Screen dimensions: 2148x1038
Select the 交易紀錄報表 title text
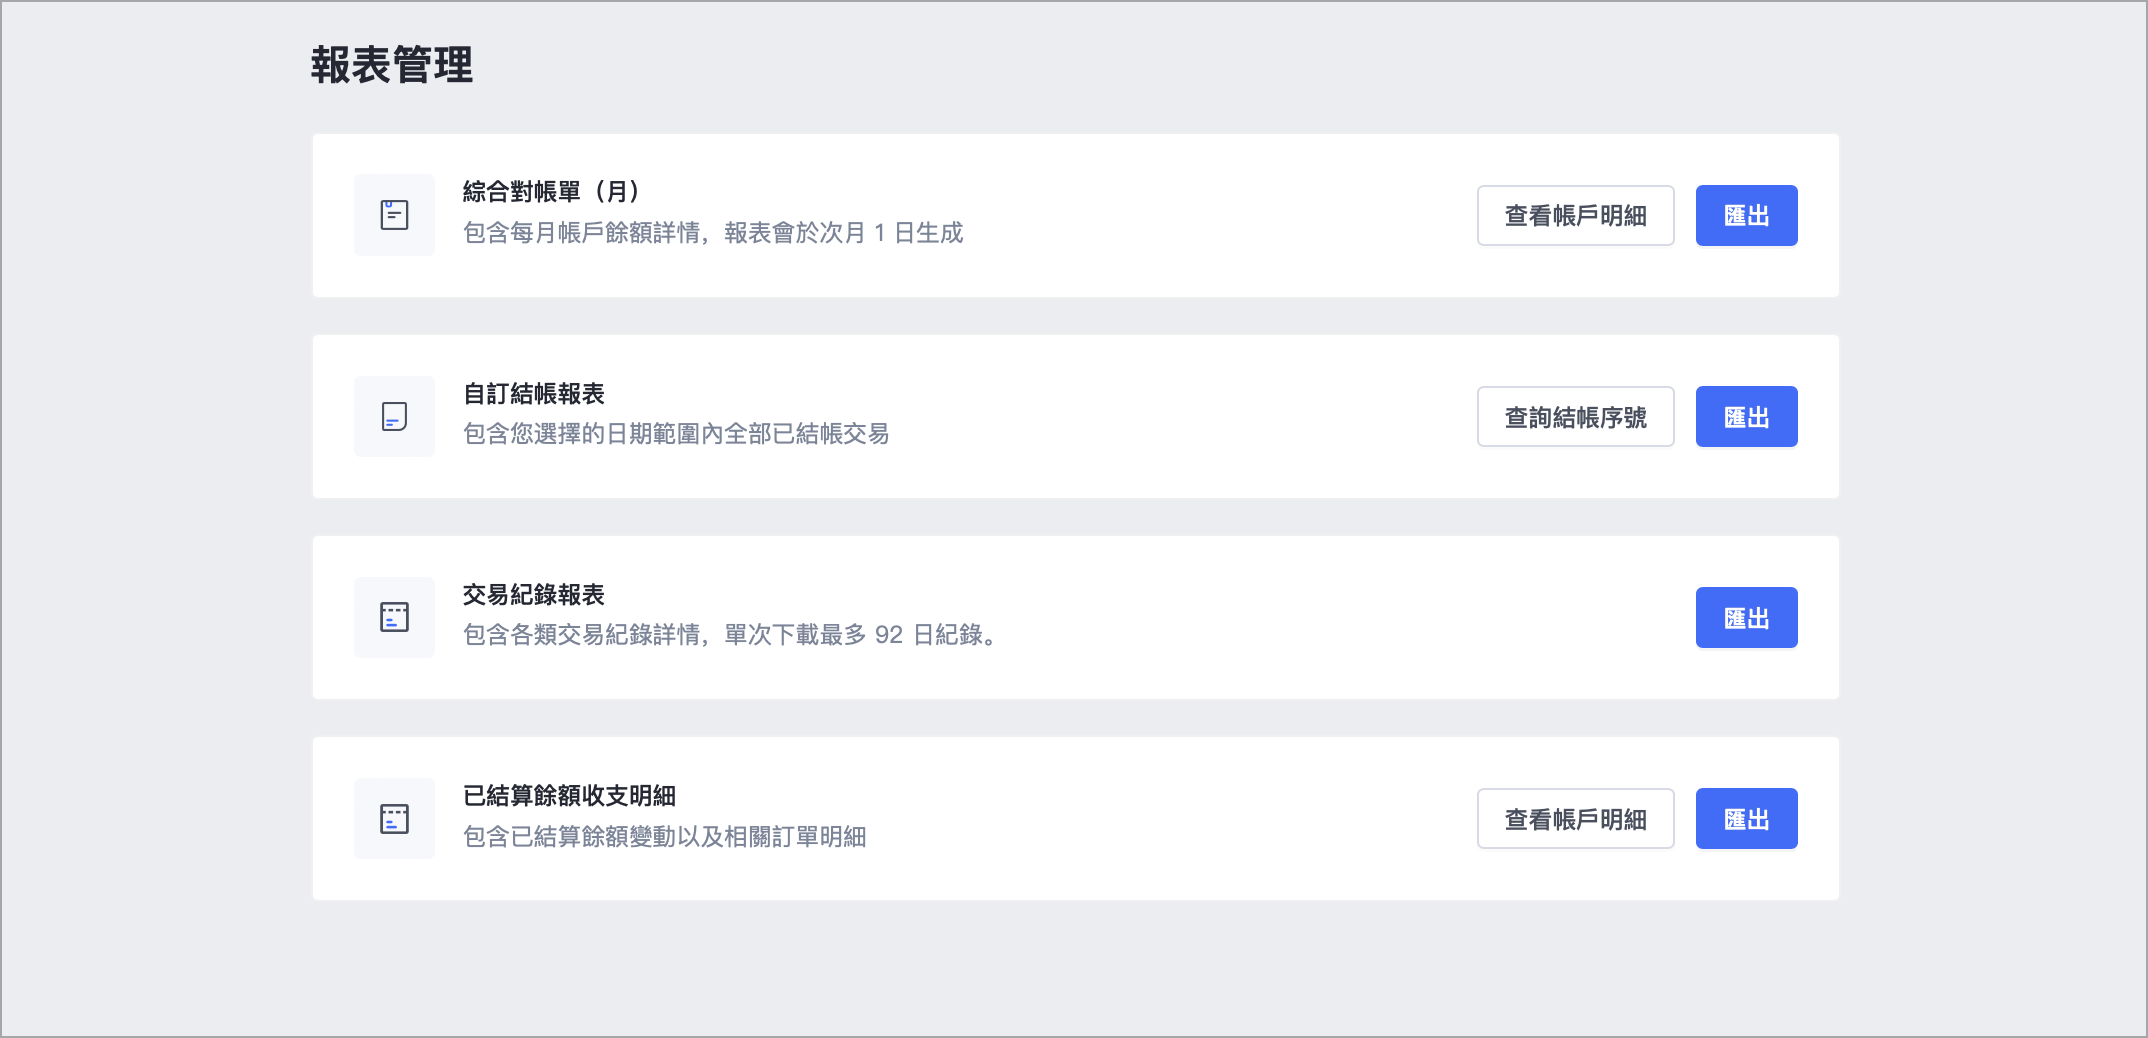click(534, 594)
